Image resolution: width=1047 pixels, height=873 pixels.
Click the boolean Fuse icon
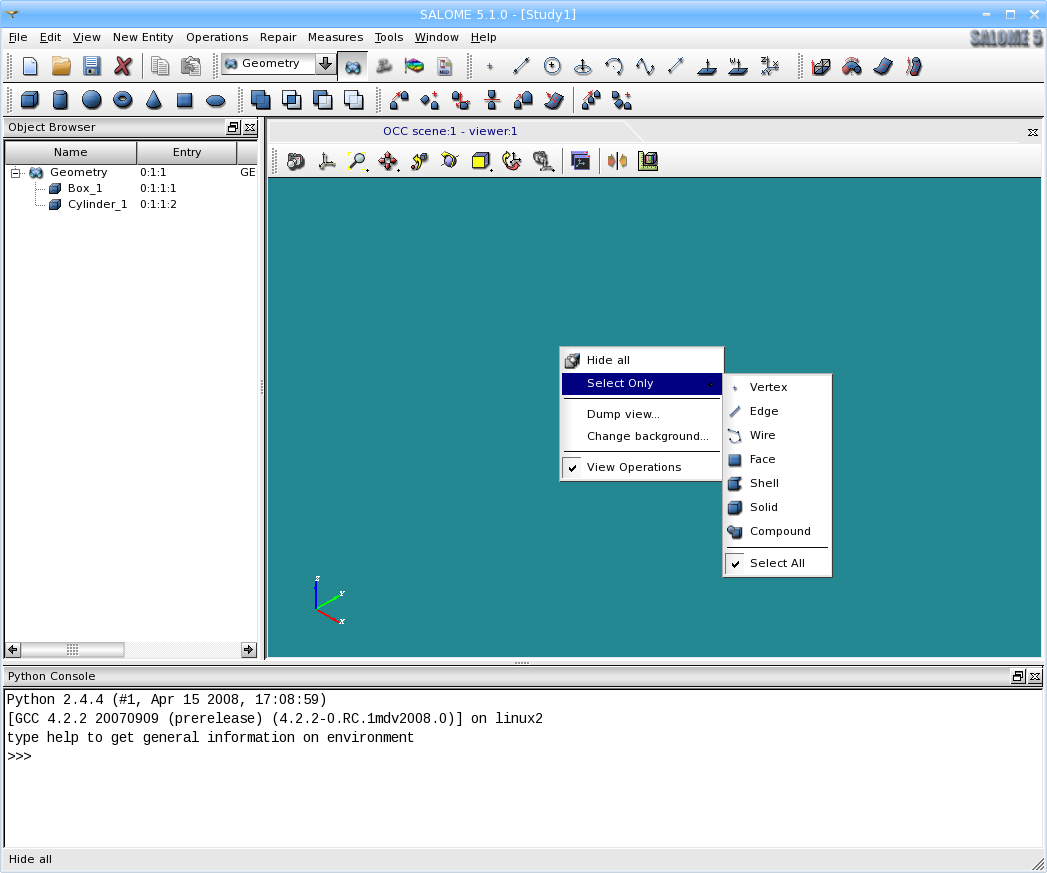tap(260, 100)
